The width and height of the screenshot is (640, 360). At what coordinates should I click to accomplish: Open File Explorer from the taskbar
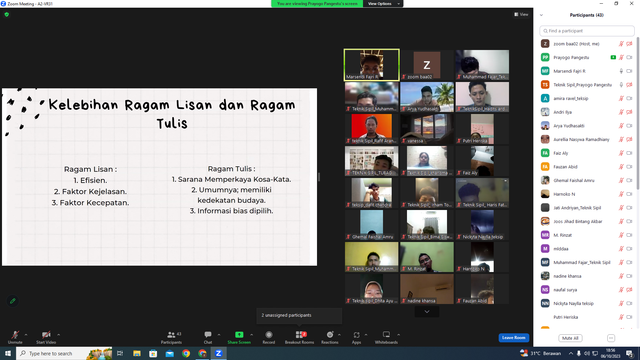coord(137,353)
